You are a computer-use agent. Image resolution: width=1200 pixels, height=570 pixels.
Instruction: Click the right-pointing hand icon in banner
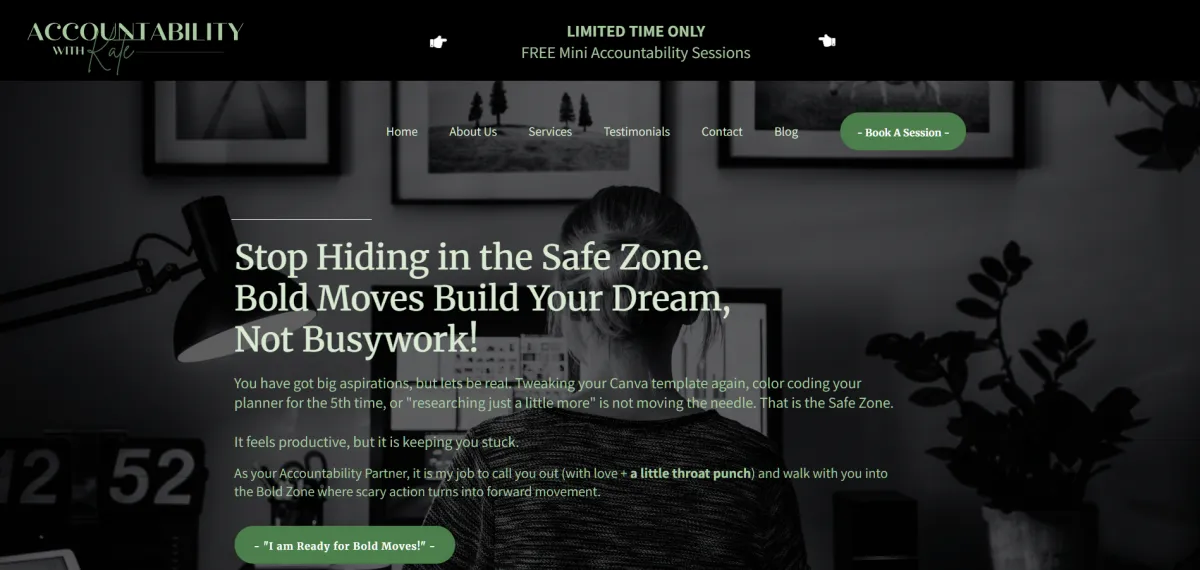point(438,42)
